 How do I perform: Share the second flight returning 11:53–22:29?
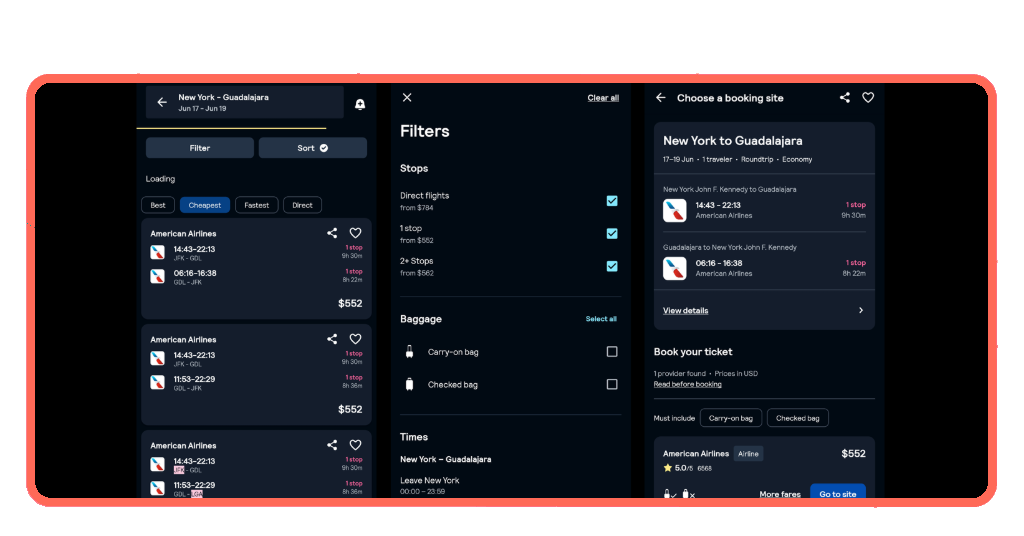(332, 339)
